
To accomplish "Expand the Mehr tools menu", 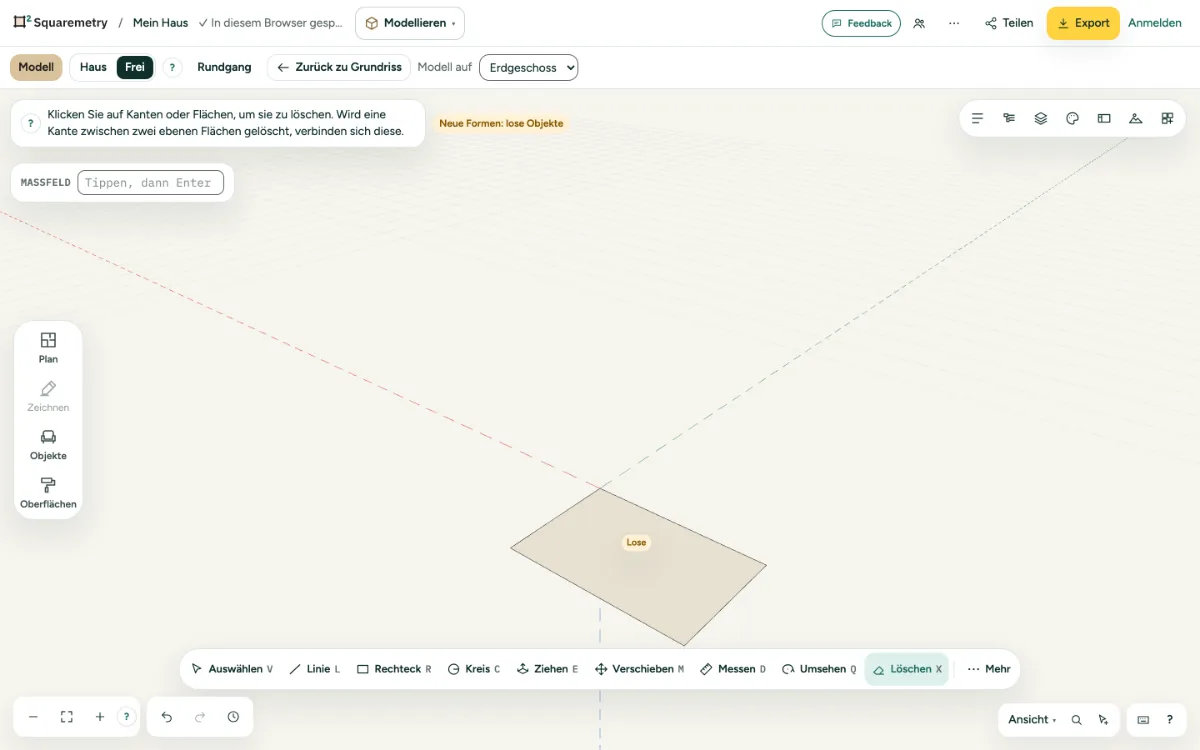I will (x=989, y=669).
